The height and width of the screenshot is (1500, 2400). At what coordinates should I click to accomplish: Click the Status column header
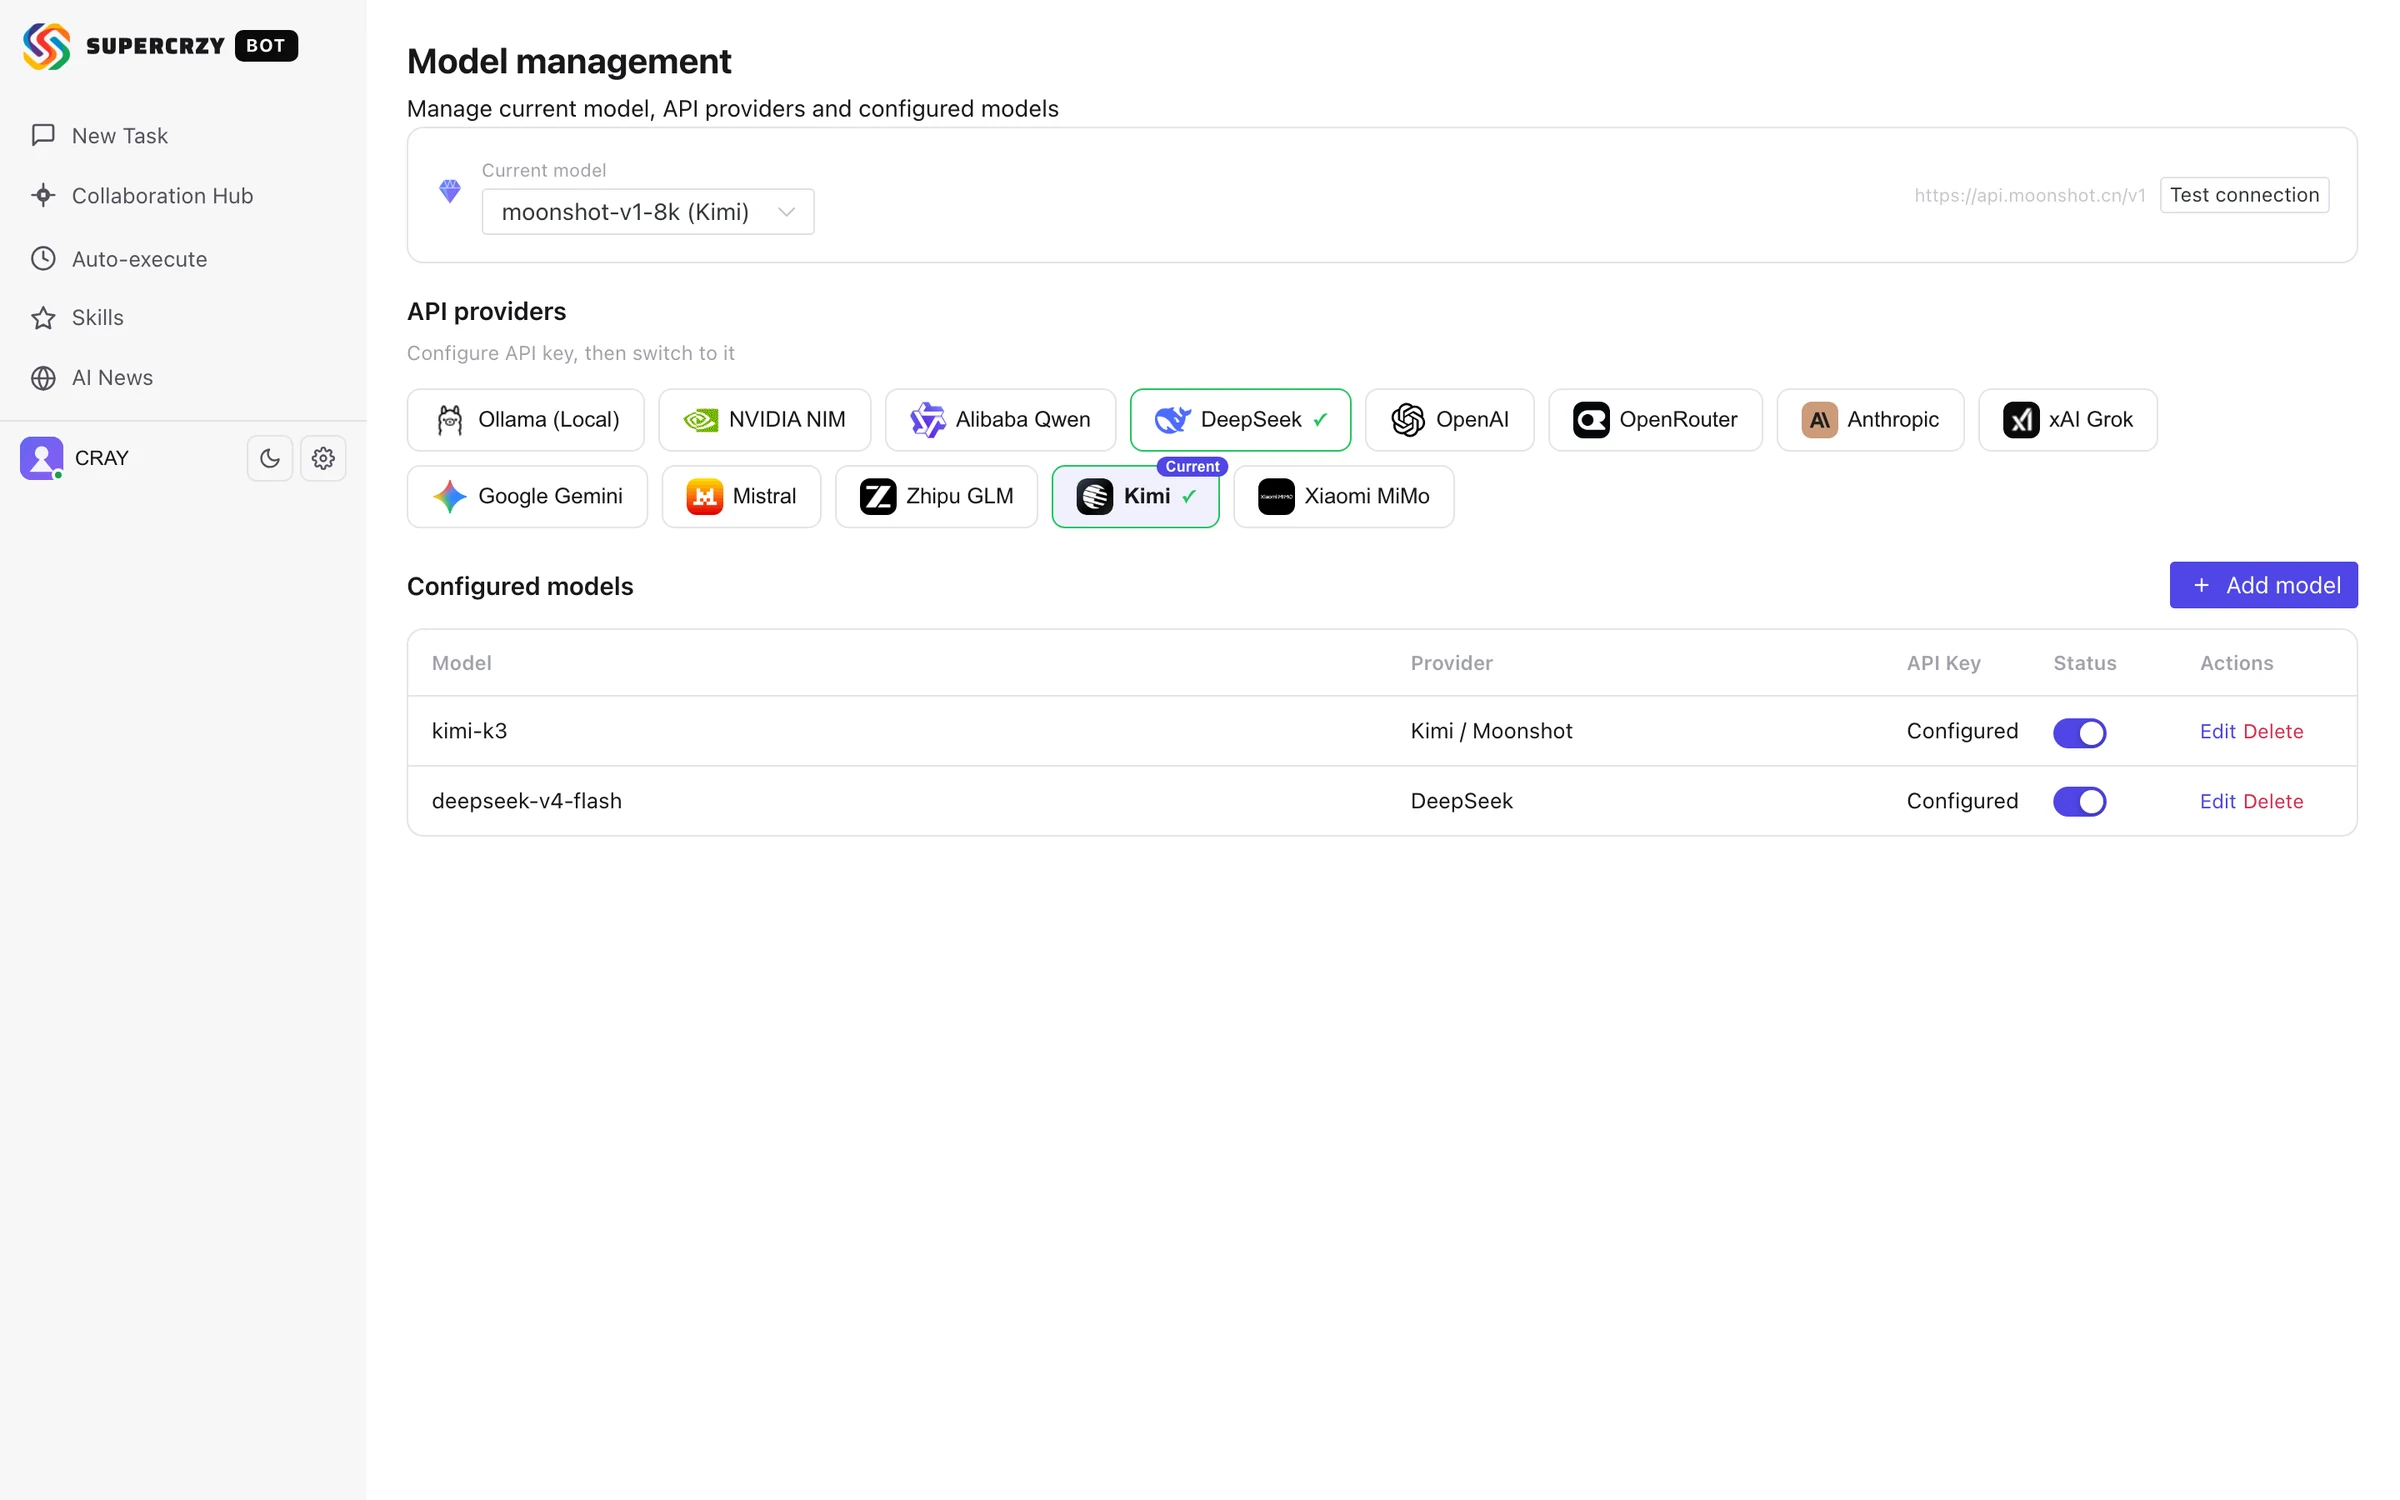[x=2084, y=663]
